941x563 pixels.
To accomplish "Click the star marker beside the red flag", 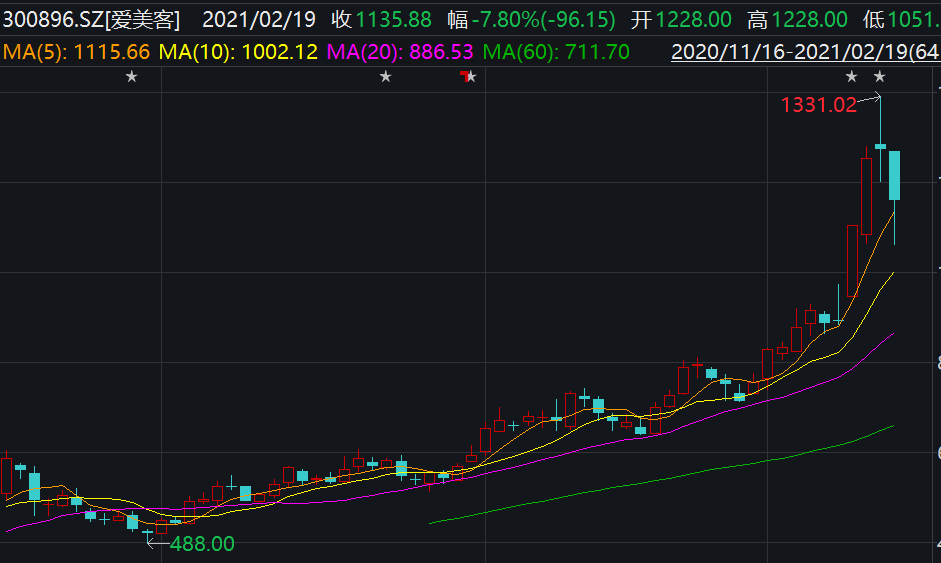I will (x=472, y=77).
